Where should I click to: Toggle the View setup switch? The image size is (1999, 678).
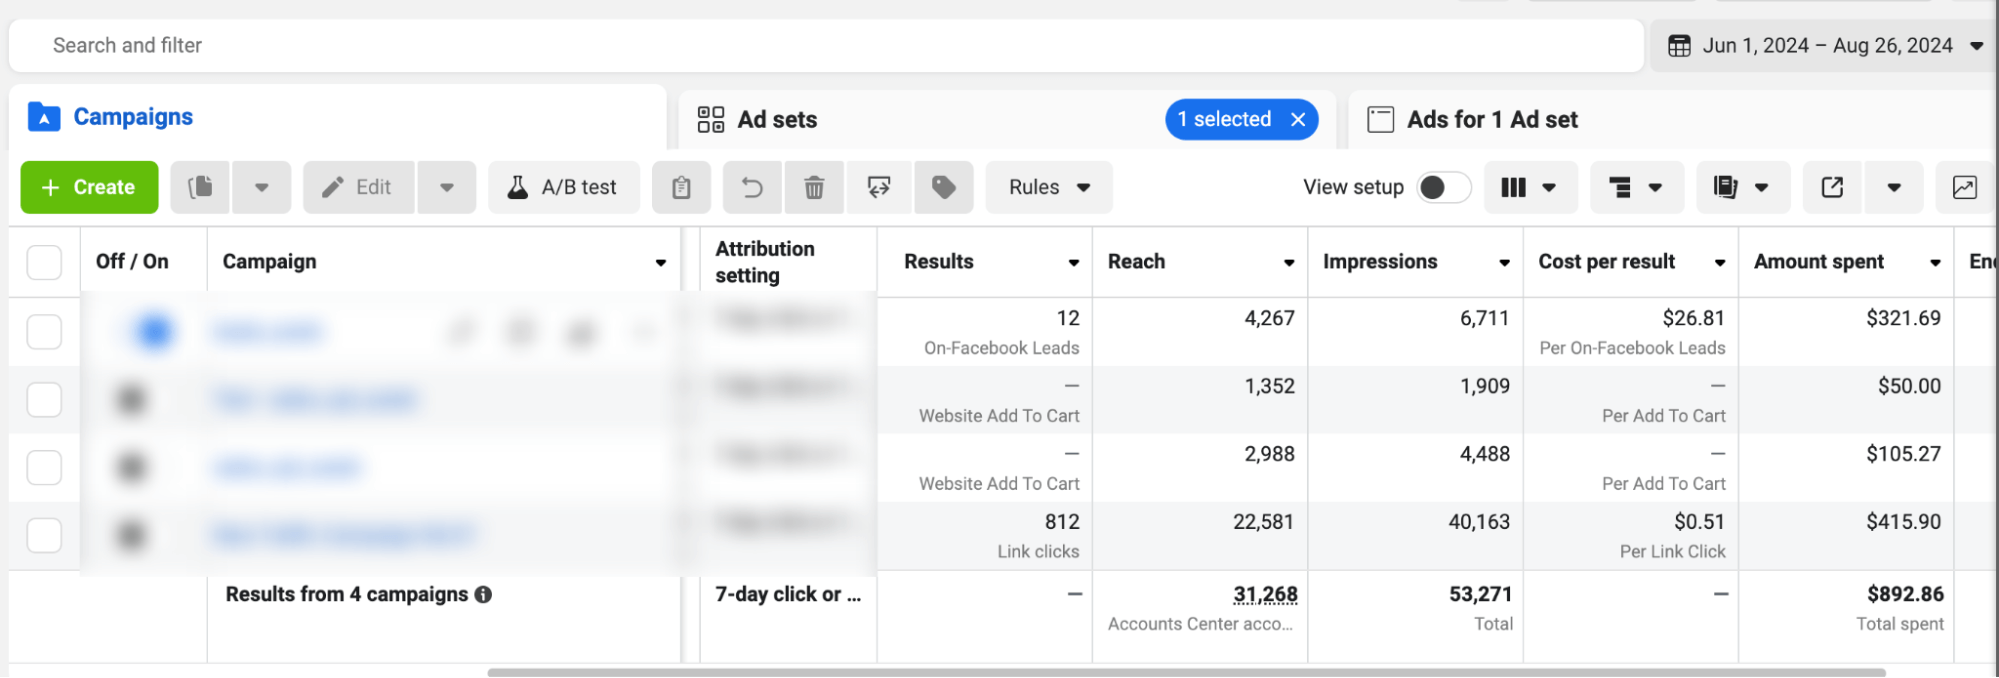pos(1443,187)
